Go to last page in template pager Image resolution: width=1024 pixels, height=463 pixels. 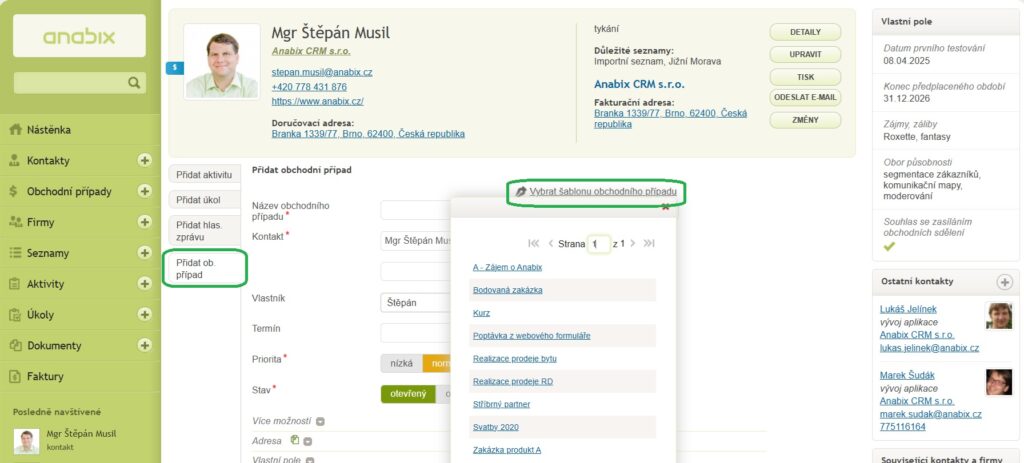648,244
